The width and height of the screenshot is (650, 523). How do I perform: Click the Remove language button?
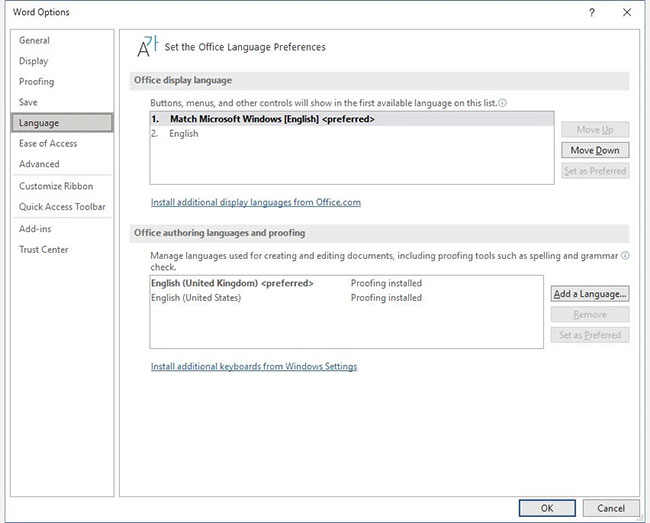(x=590, y=315)
